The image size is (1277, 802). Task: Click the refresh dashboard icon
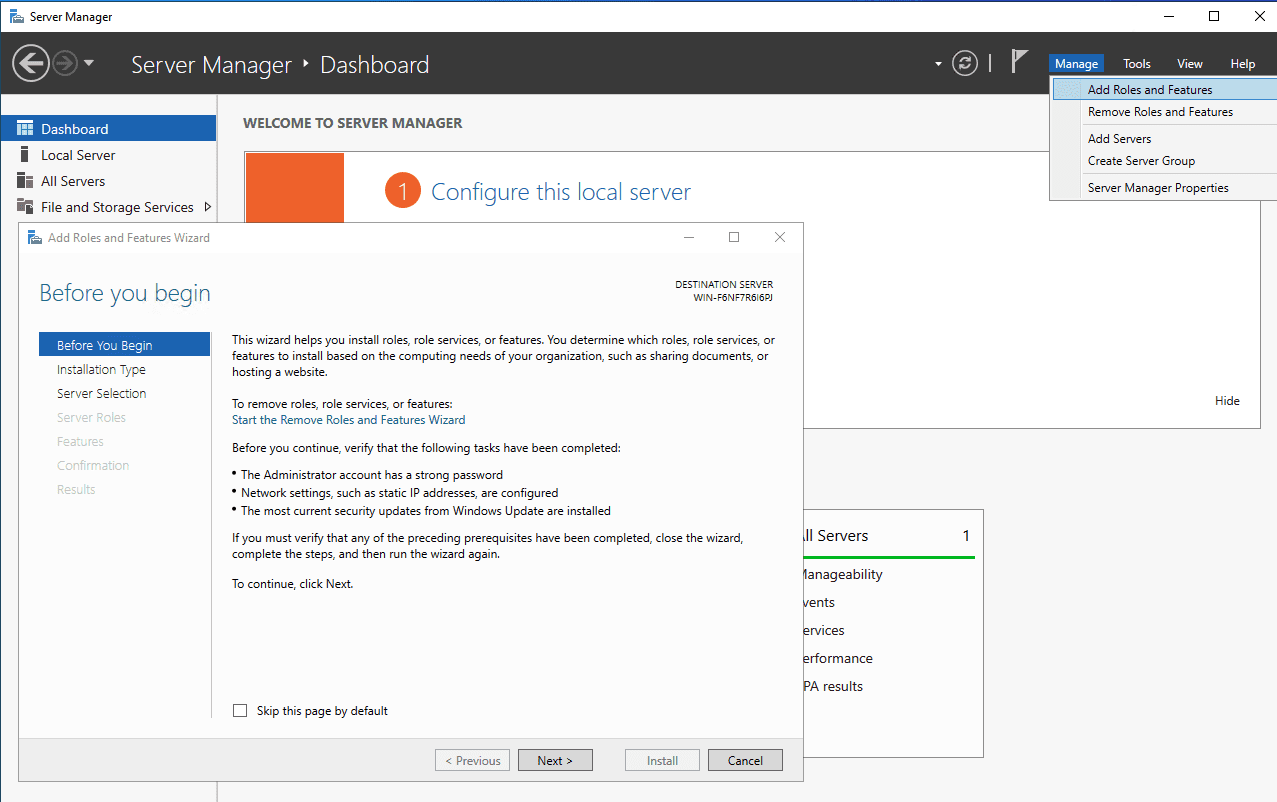964,63
